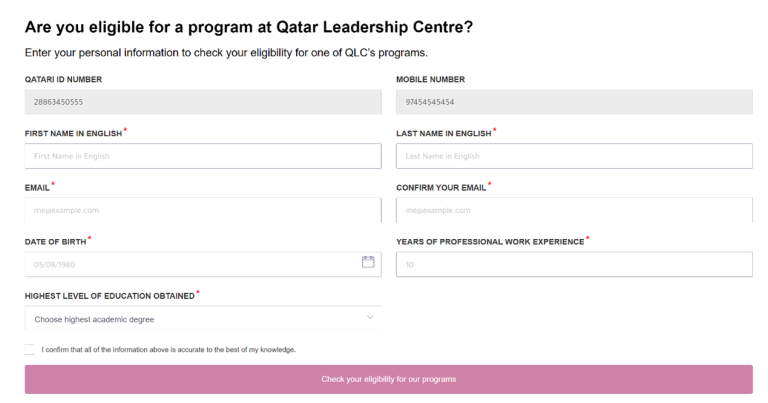This screenshot has width=768, height=403.
Task: Click the "Date of Birth" label
Action: tap(54, 241)
